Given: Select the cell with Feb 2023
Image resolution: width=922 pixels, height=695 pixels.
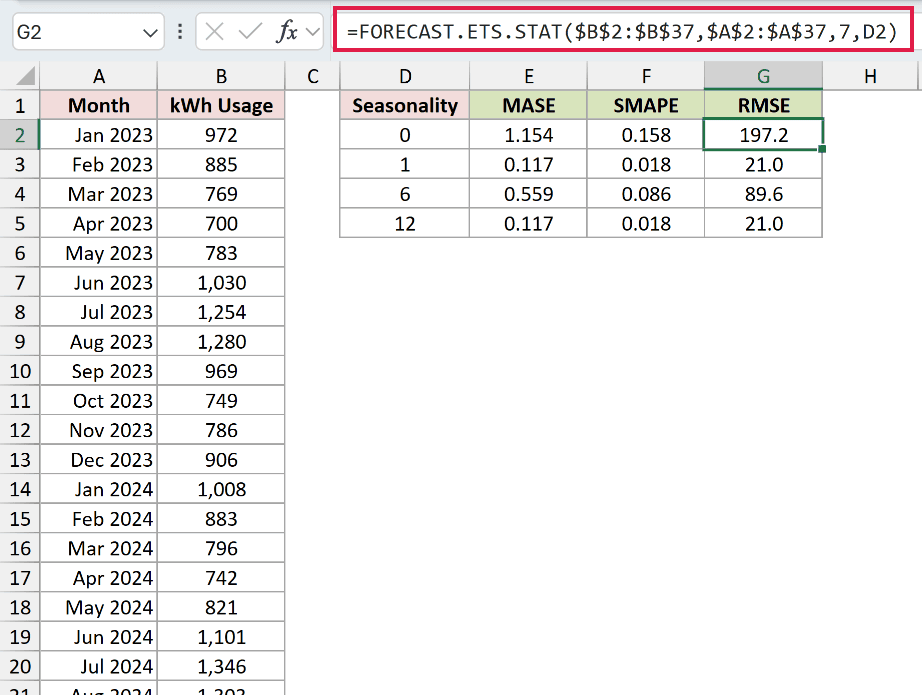Looking at the screenshot, I should (99, 165).
